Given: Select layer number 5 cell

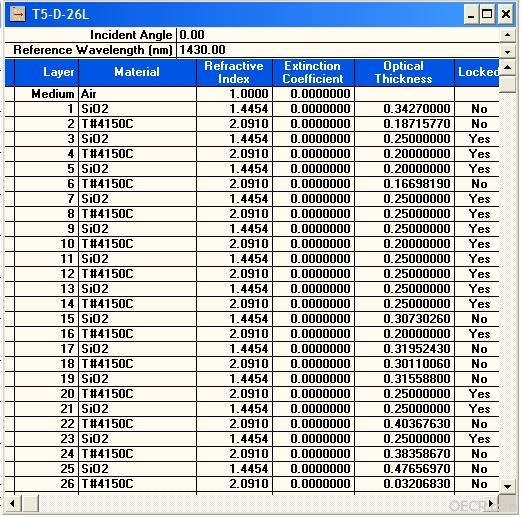Looking at the screenshot, I should (46, 169).
